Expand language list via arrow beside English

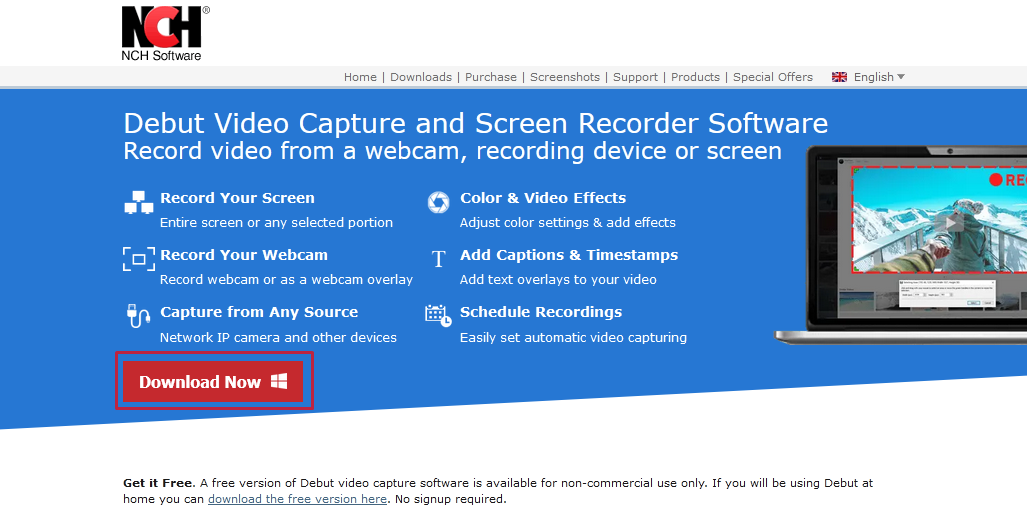pyautogui.click(x=901, y=77)
